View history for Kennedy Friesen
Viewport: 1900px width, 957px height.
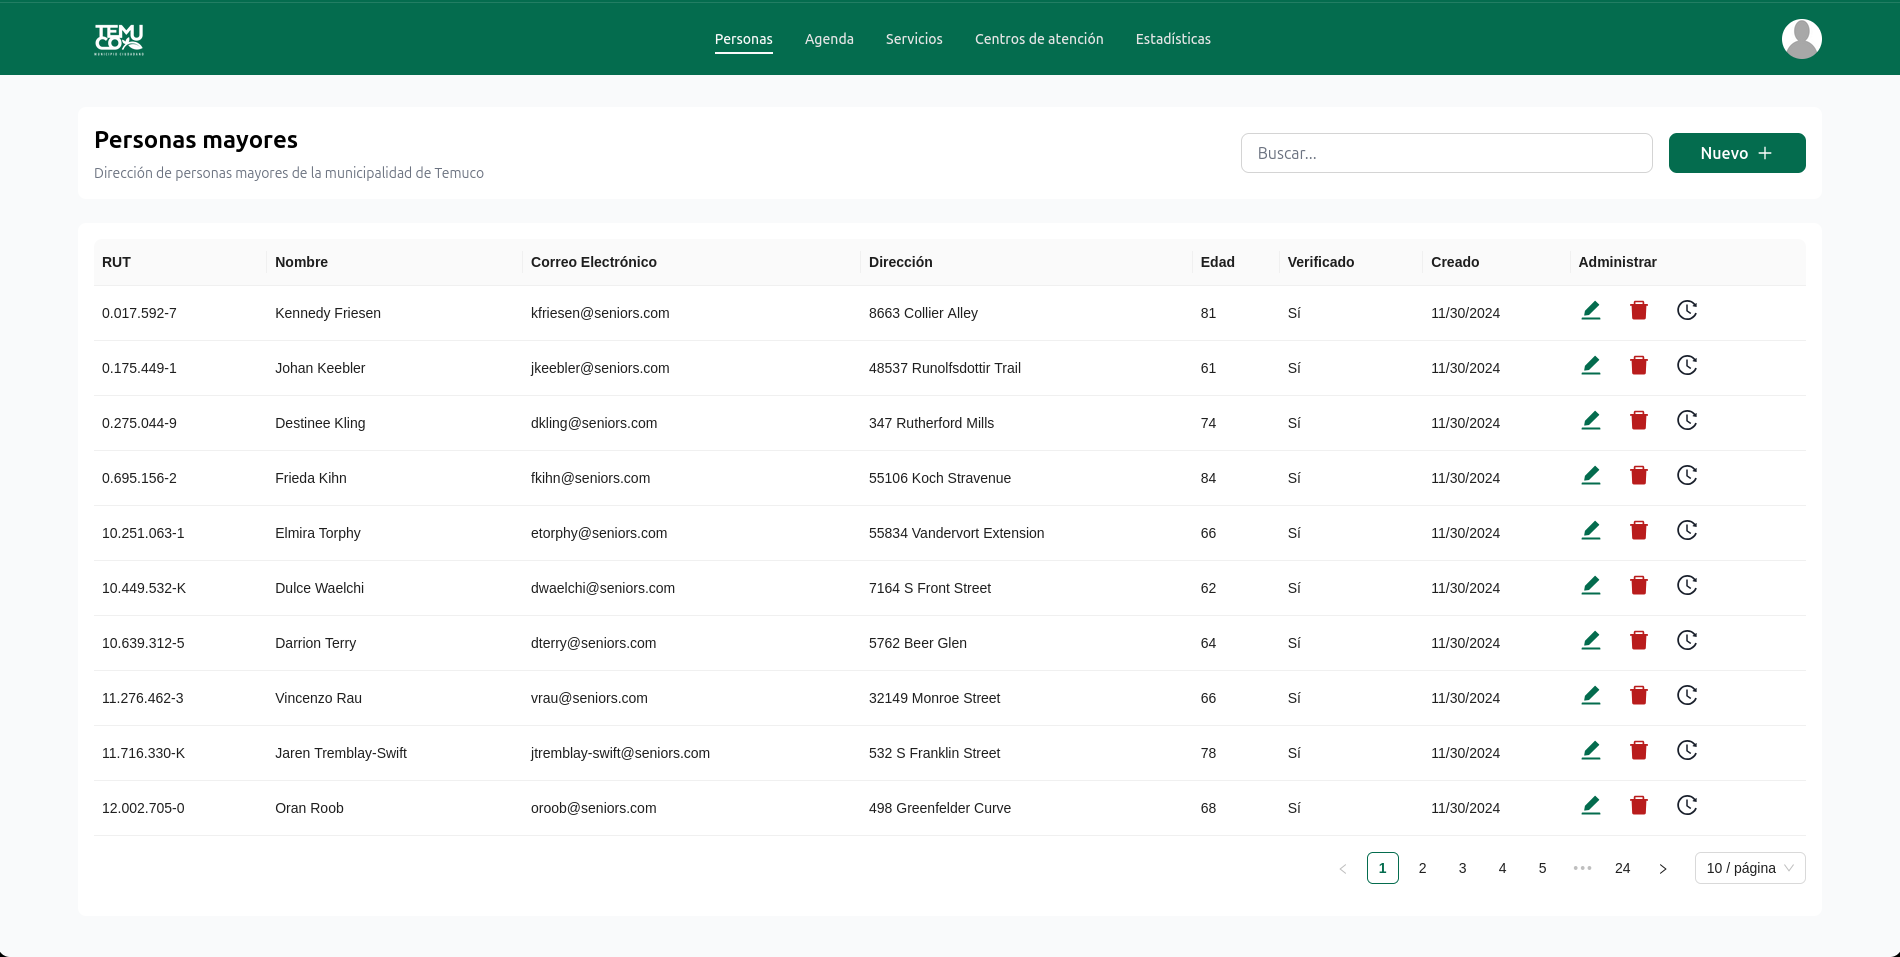click(1687, 311)
